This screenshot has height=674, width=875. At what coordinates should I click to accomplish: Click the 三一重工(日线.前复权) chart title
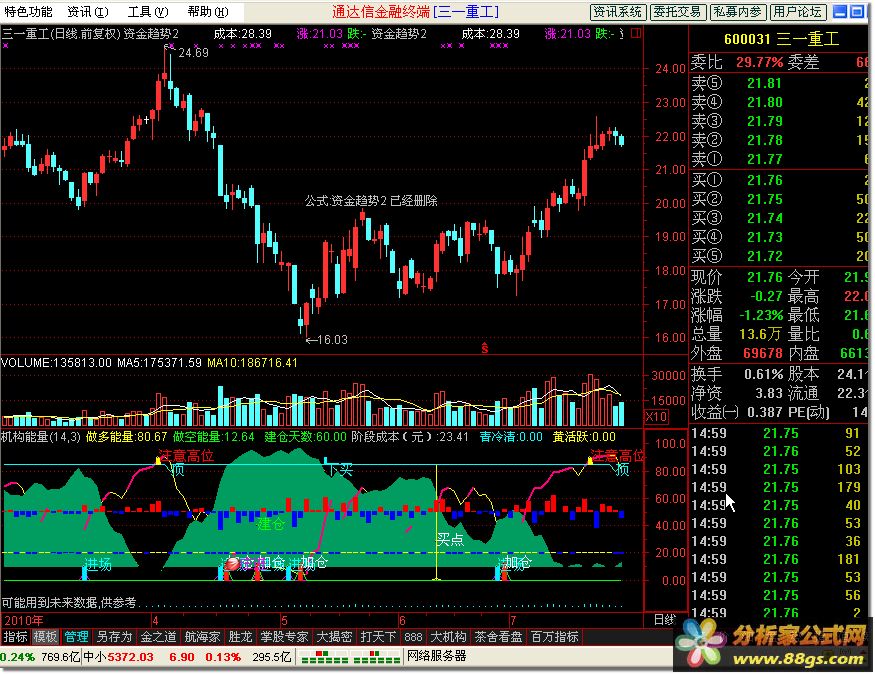[60, 33]
